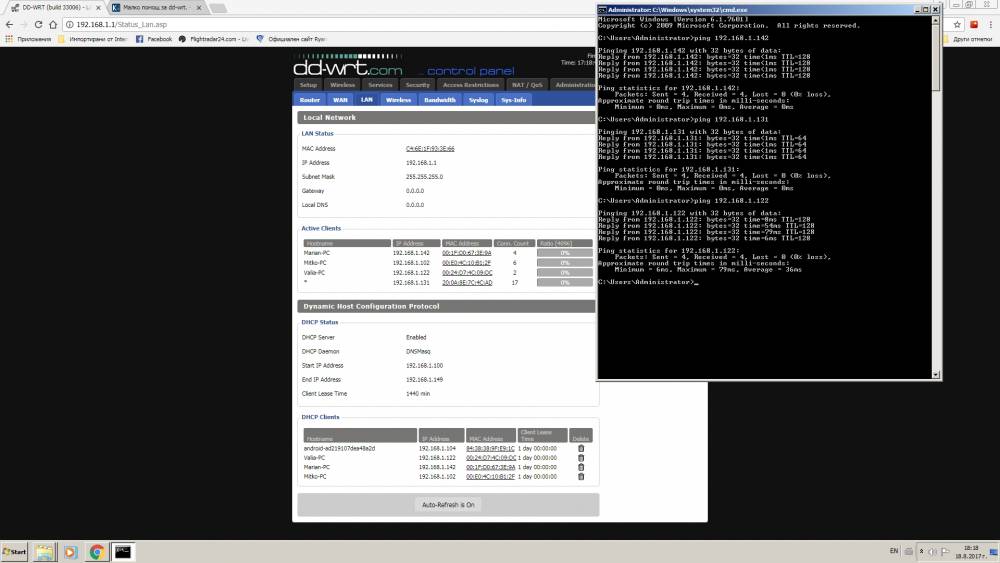Switch to the cmd taskbar icon
Screen dimensions: 1000x563
tap(122, 552)
